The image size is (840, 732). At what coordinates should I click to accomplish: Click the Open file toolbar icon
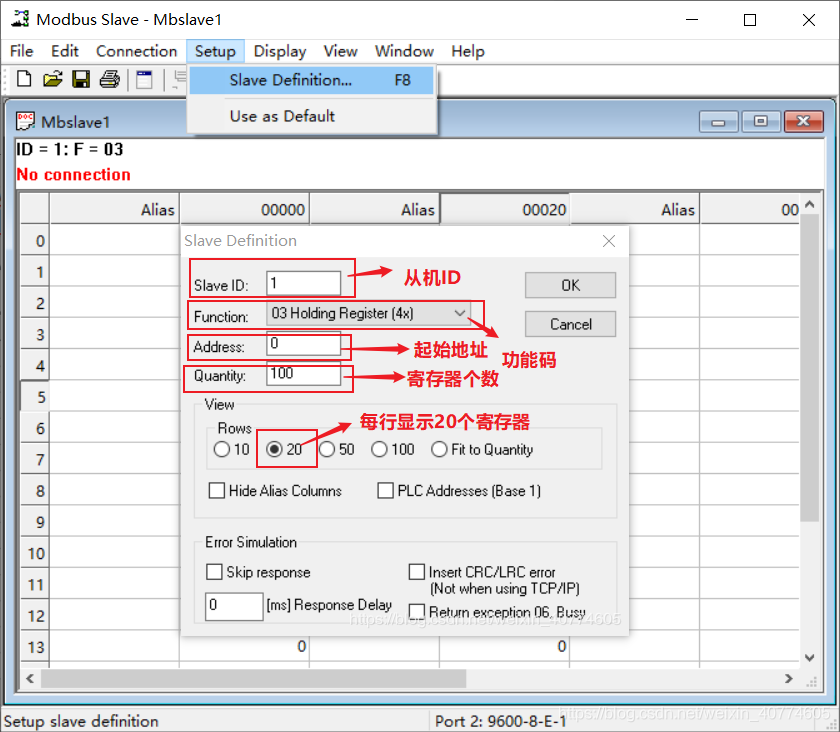click(52, 79)
